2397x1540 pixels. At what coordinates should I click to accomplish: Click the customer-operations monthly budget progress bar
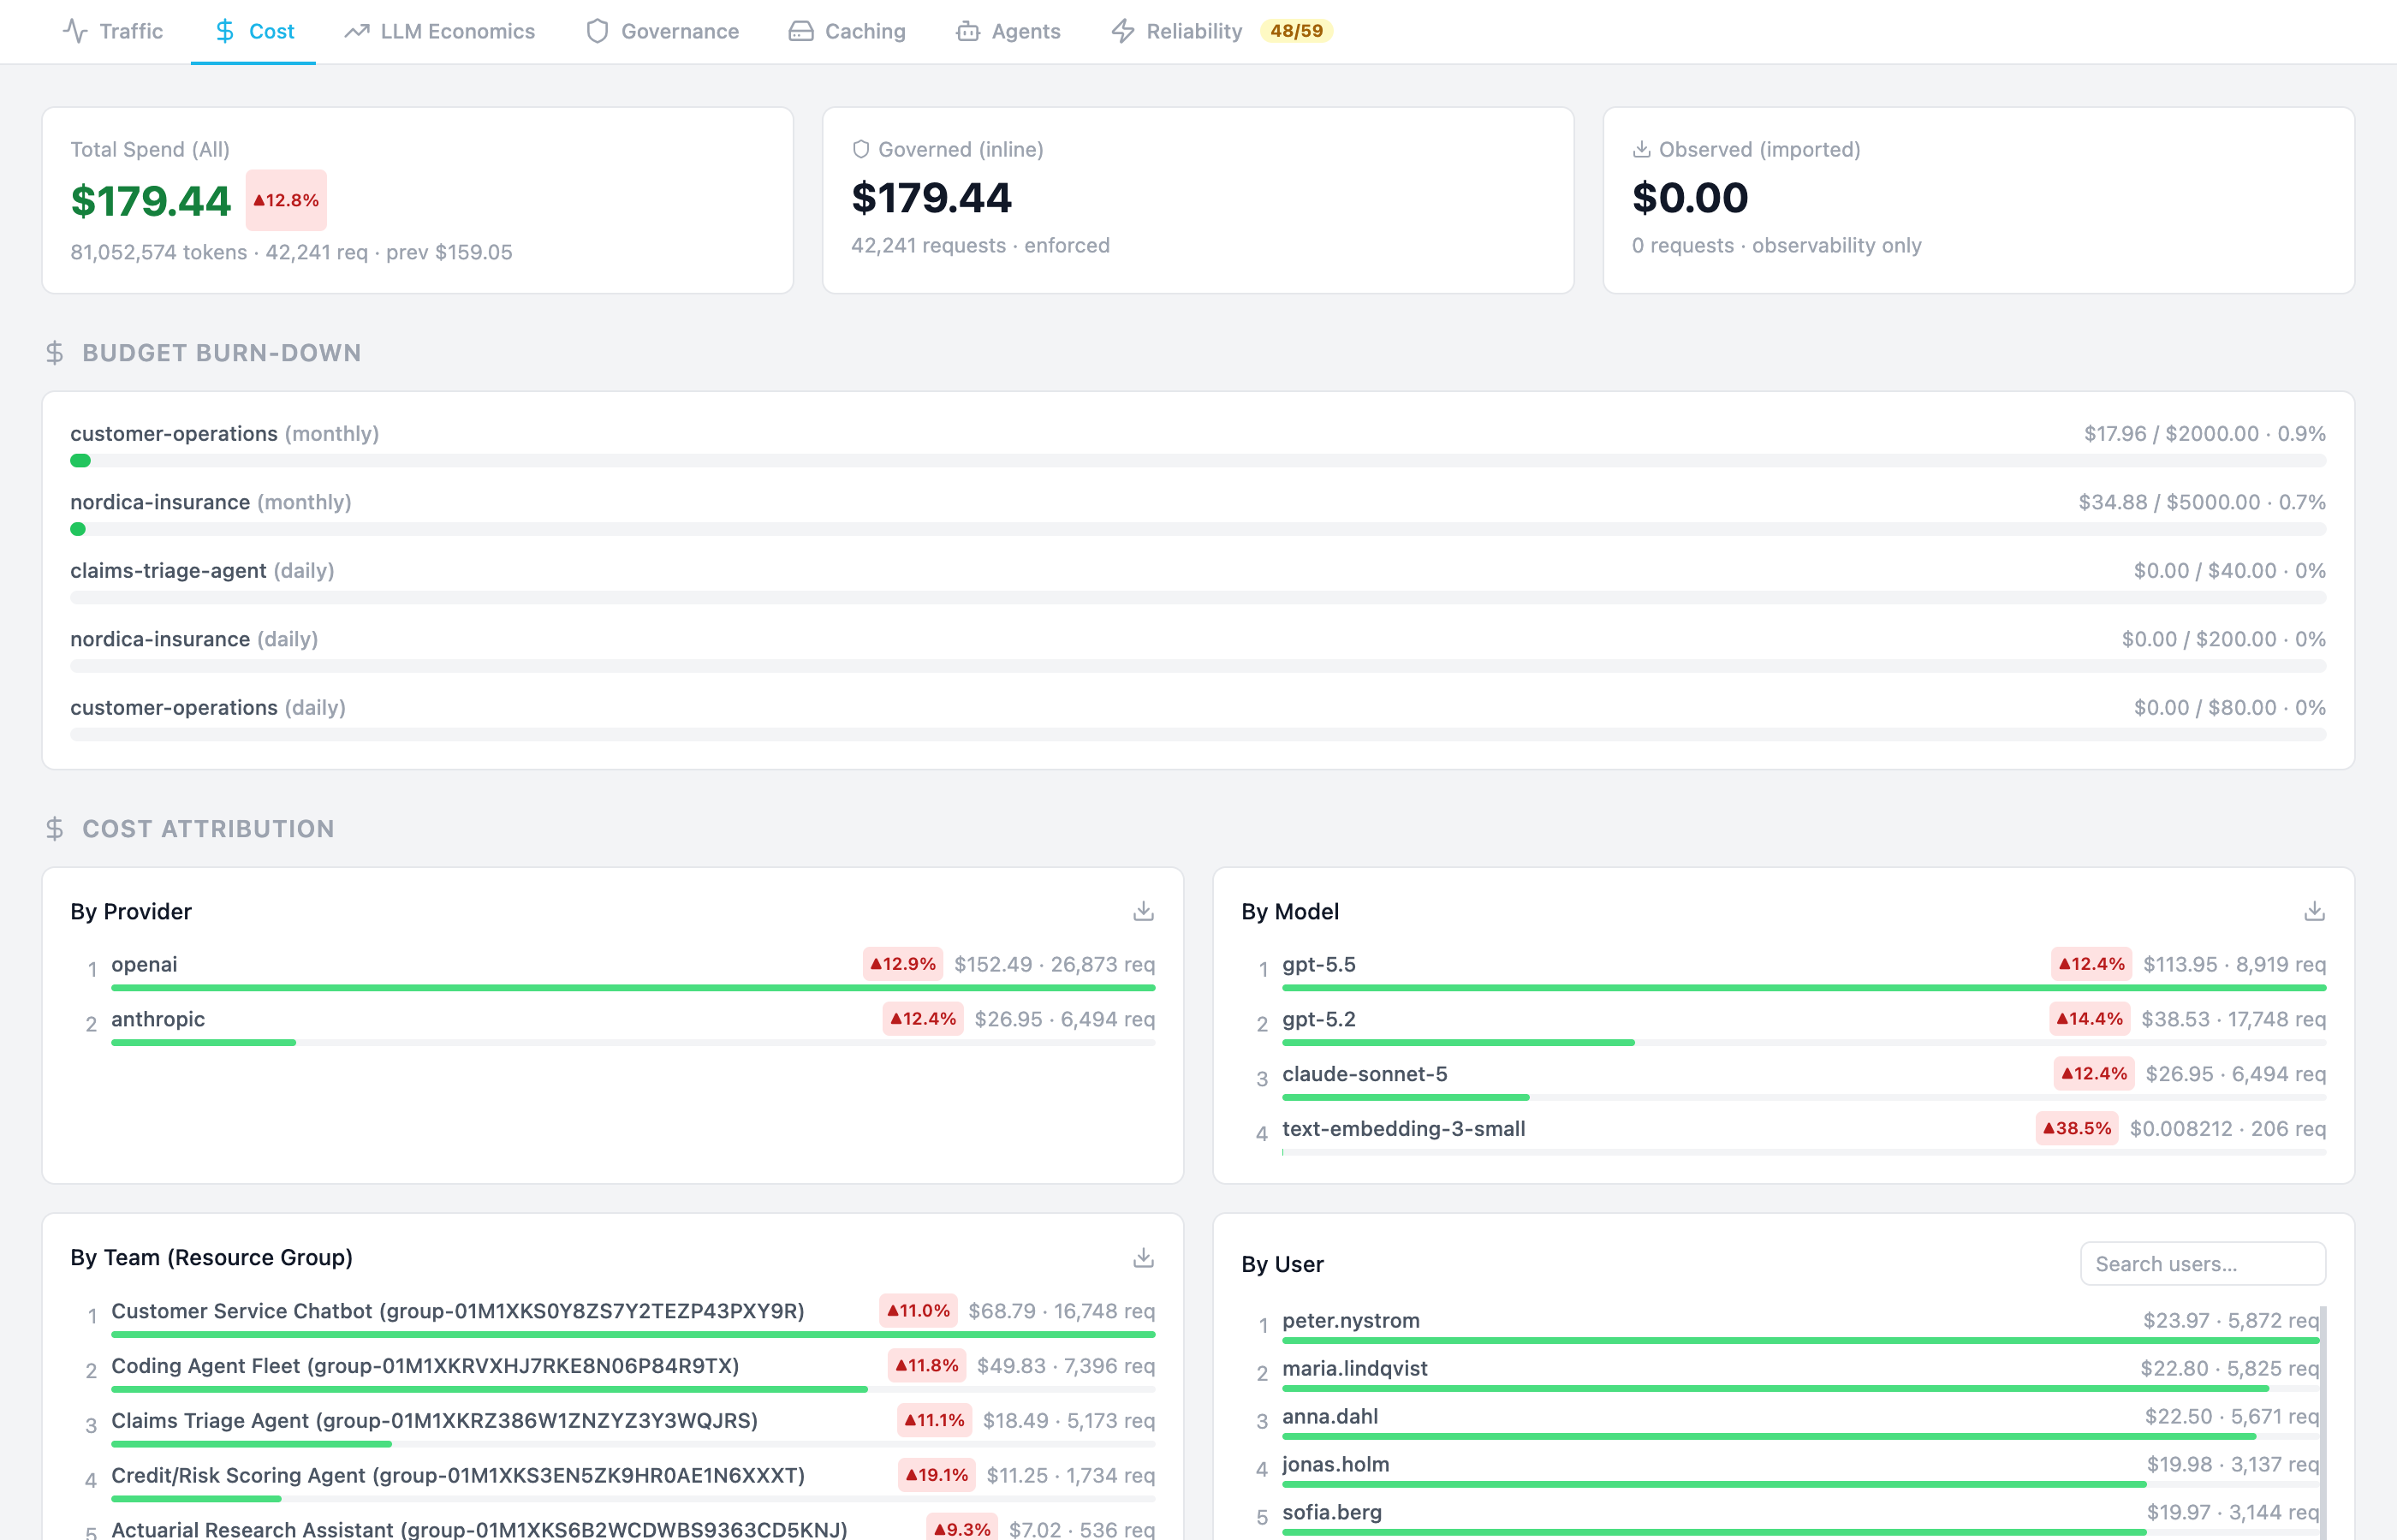(x=1198, y=461)
